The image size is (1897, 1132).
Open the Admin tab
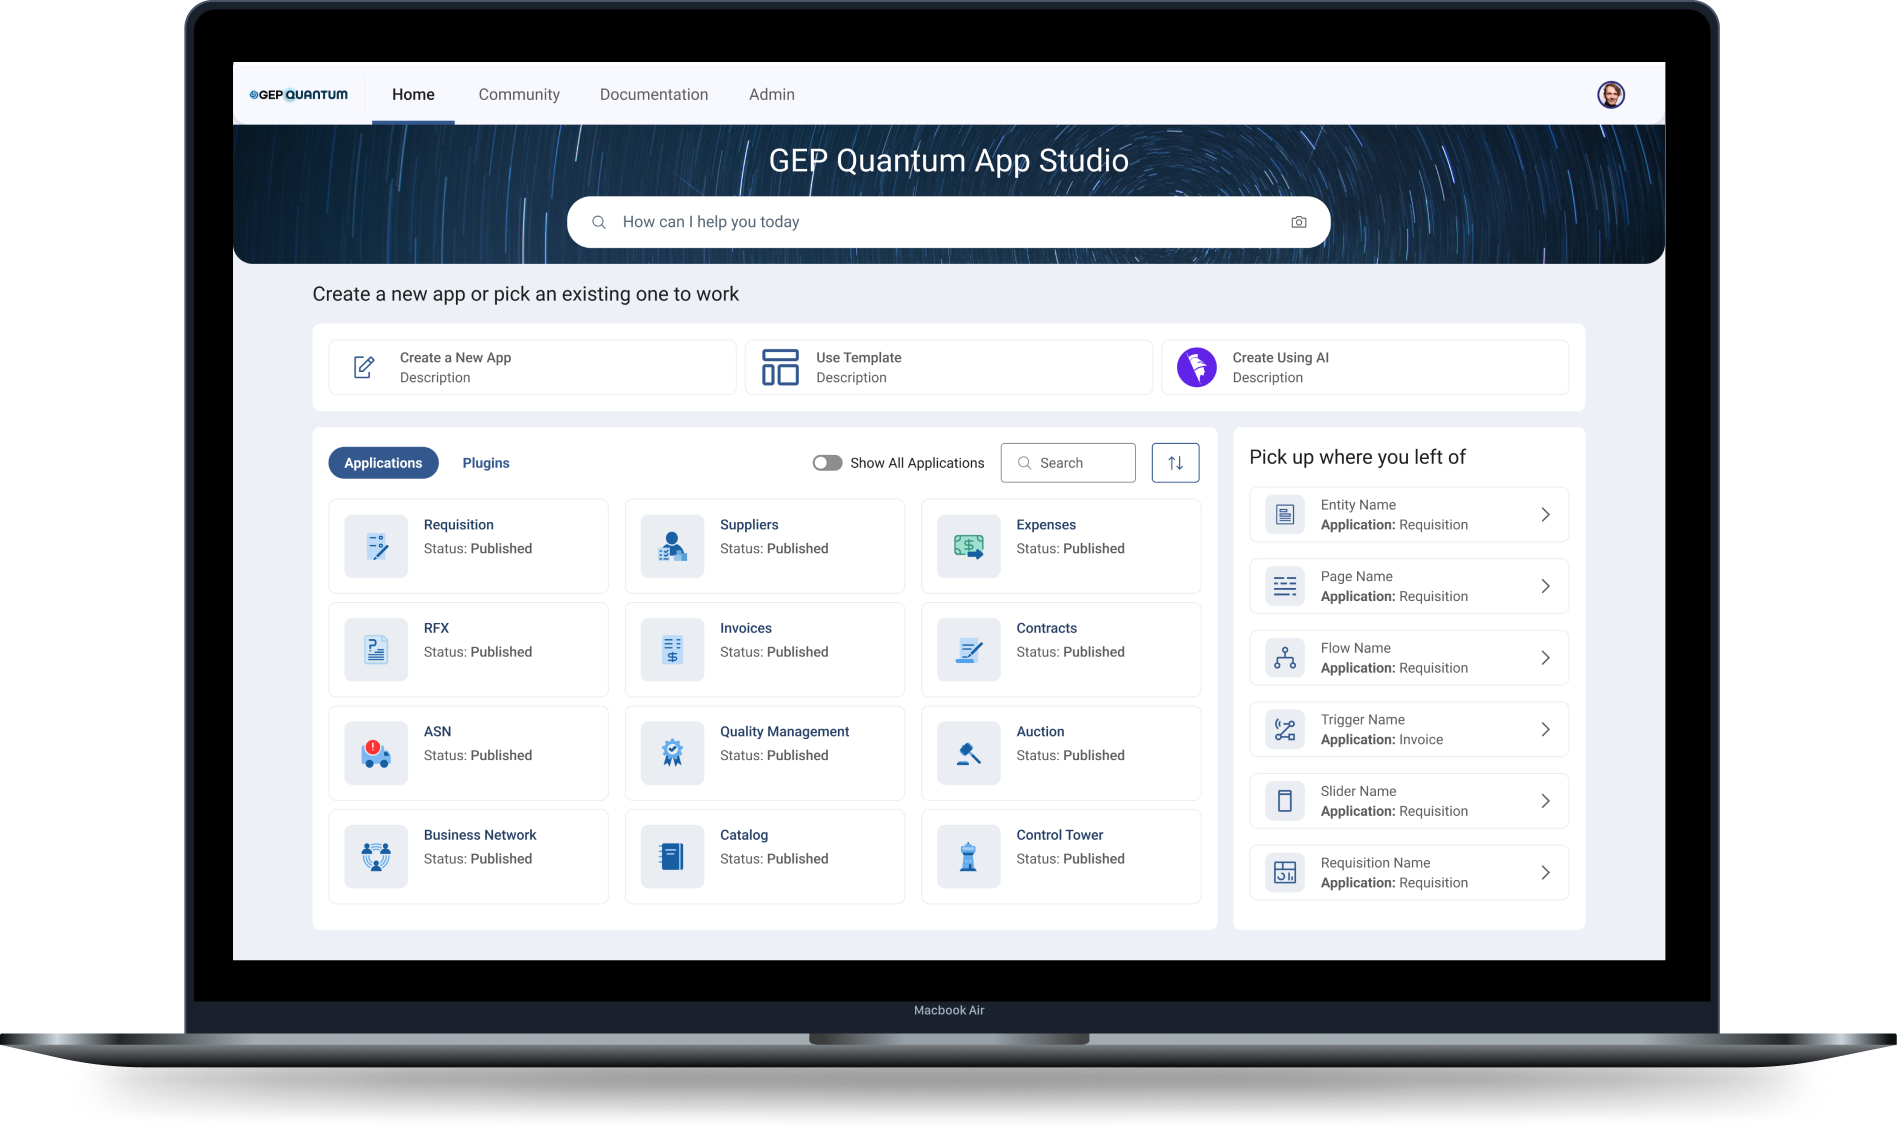(x=772, y=94)
